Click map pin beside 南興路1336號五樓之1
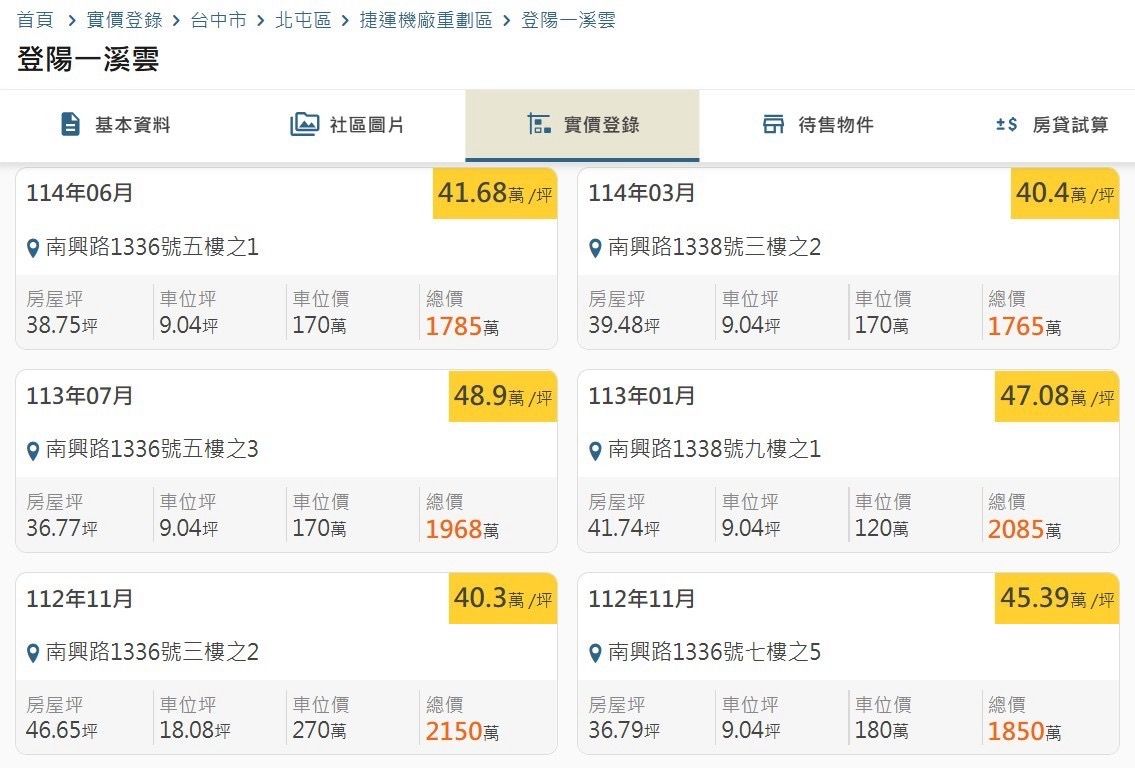The width and height of the screenshot is (1135, 768). tap(33, 248)
